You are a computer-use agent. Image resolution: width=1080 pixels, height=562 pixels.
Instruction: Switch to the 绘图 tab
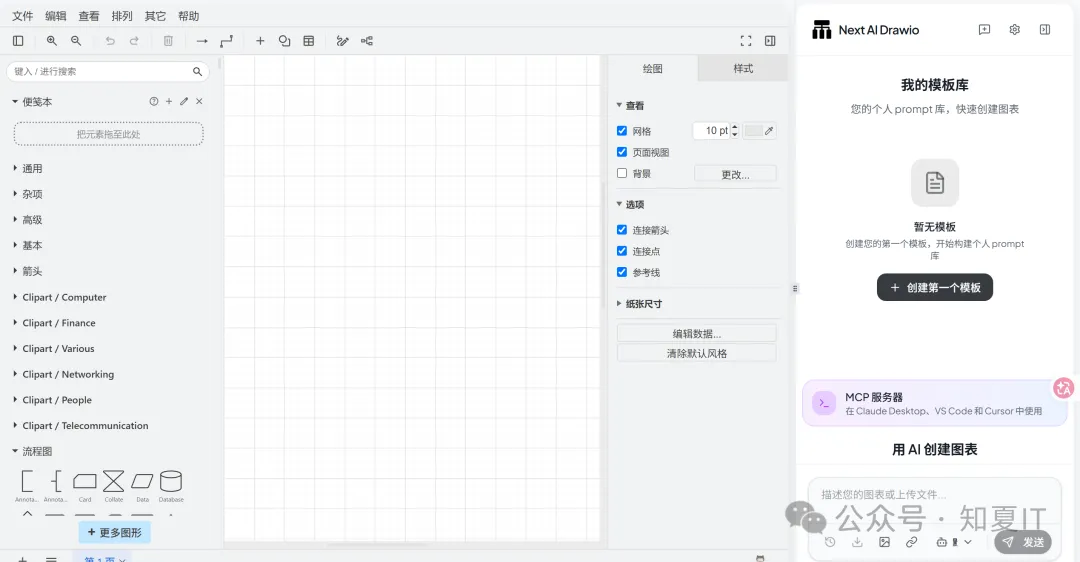tap(652, 68)
